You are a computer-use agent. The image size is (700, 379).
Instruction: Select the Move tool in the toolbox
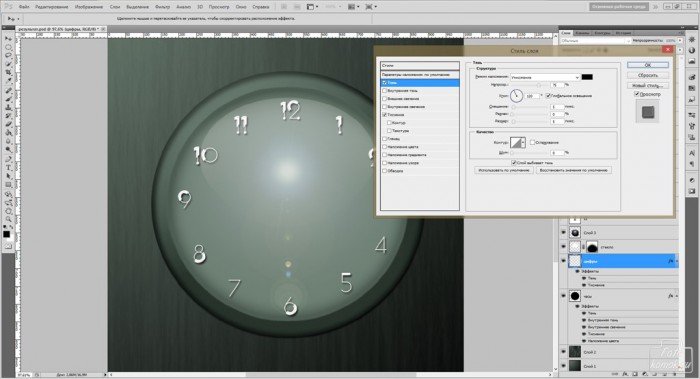8,39
